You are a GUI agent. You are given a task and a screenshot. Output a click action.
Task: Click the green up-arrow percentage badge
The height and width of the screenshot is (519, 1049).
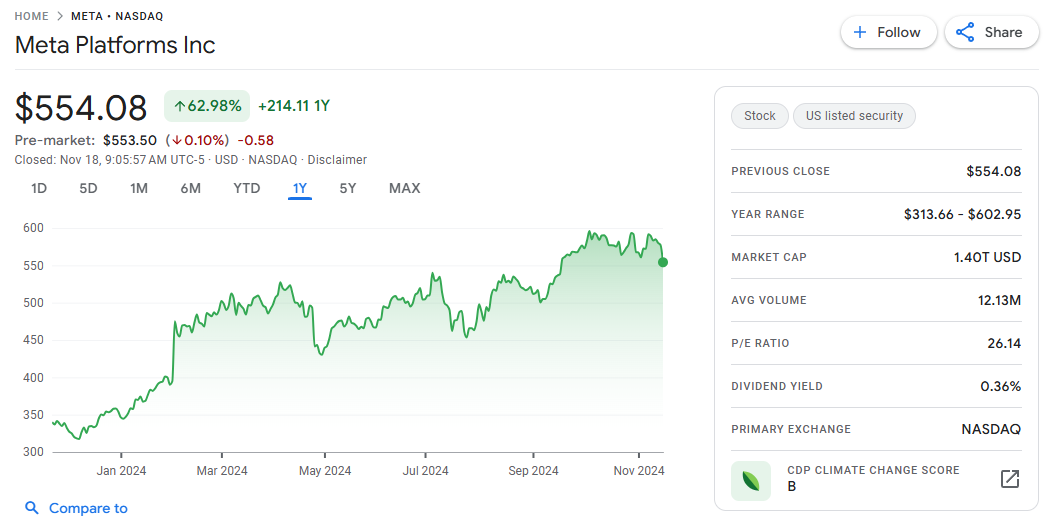(207, 106)
